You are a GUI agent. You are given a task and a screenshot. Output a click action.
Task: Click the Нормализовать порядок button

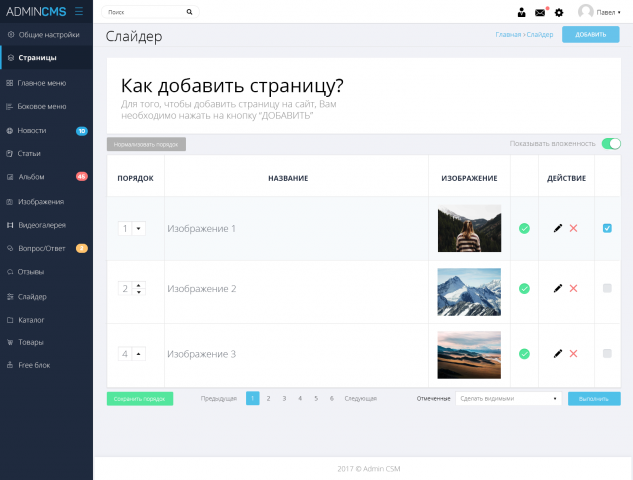tap(146, 144)
